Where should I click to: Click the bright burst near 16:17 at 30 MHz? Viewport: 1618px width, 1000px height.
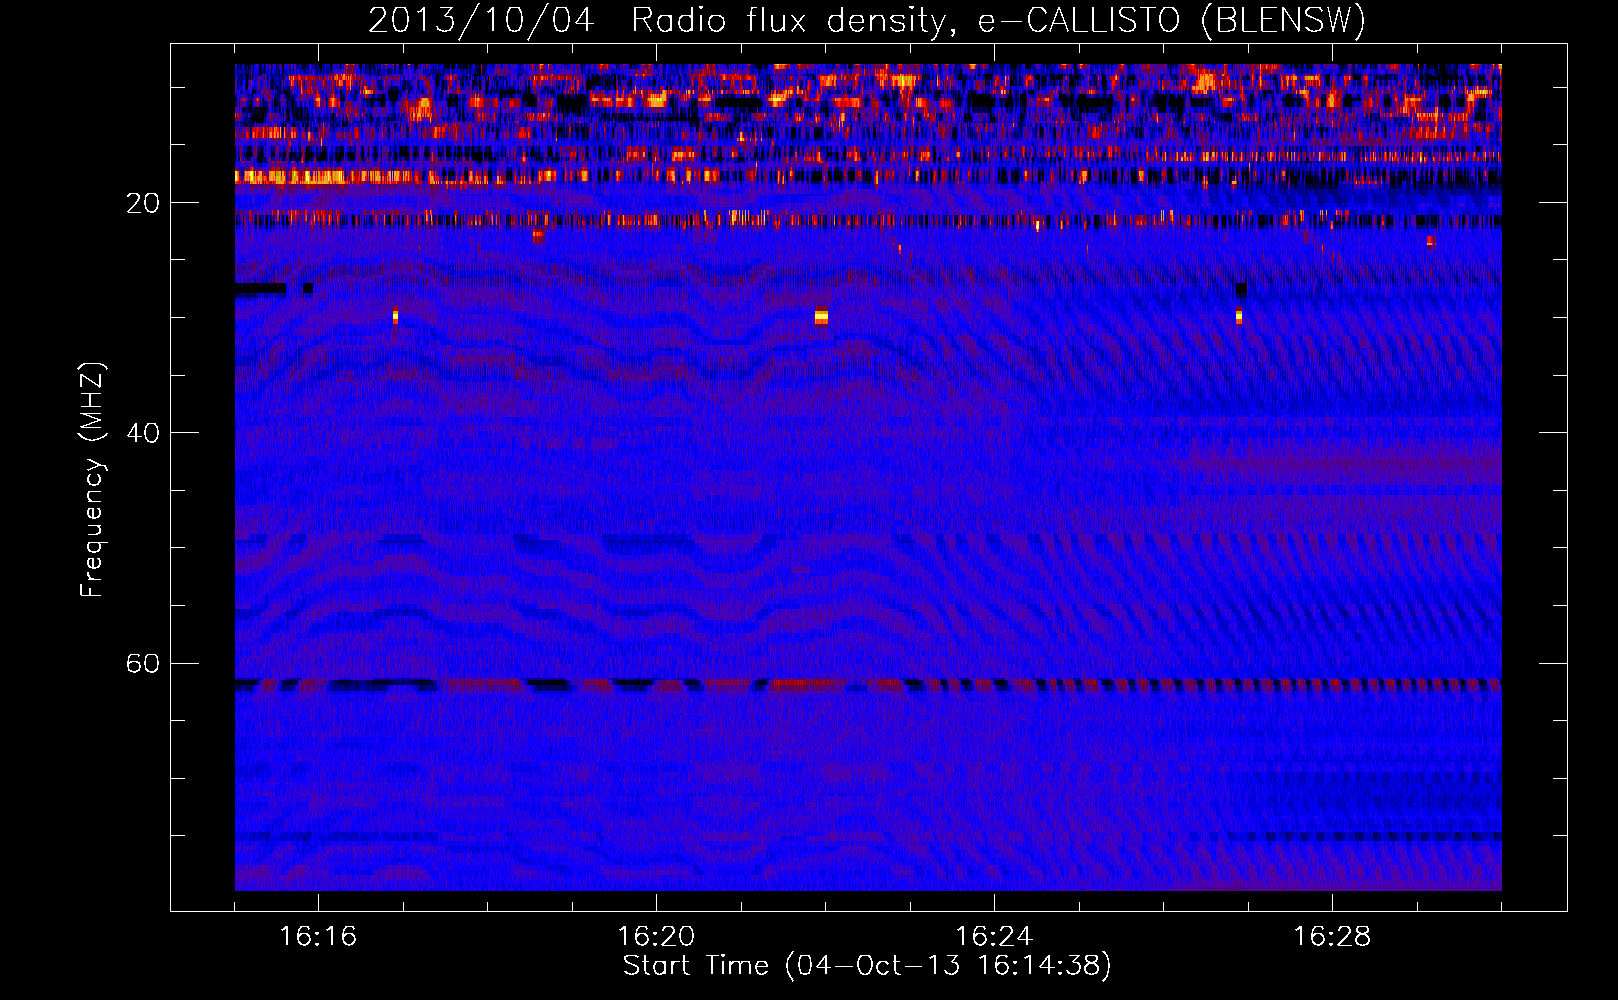[x=395, y=316]
